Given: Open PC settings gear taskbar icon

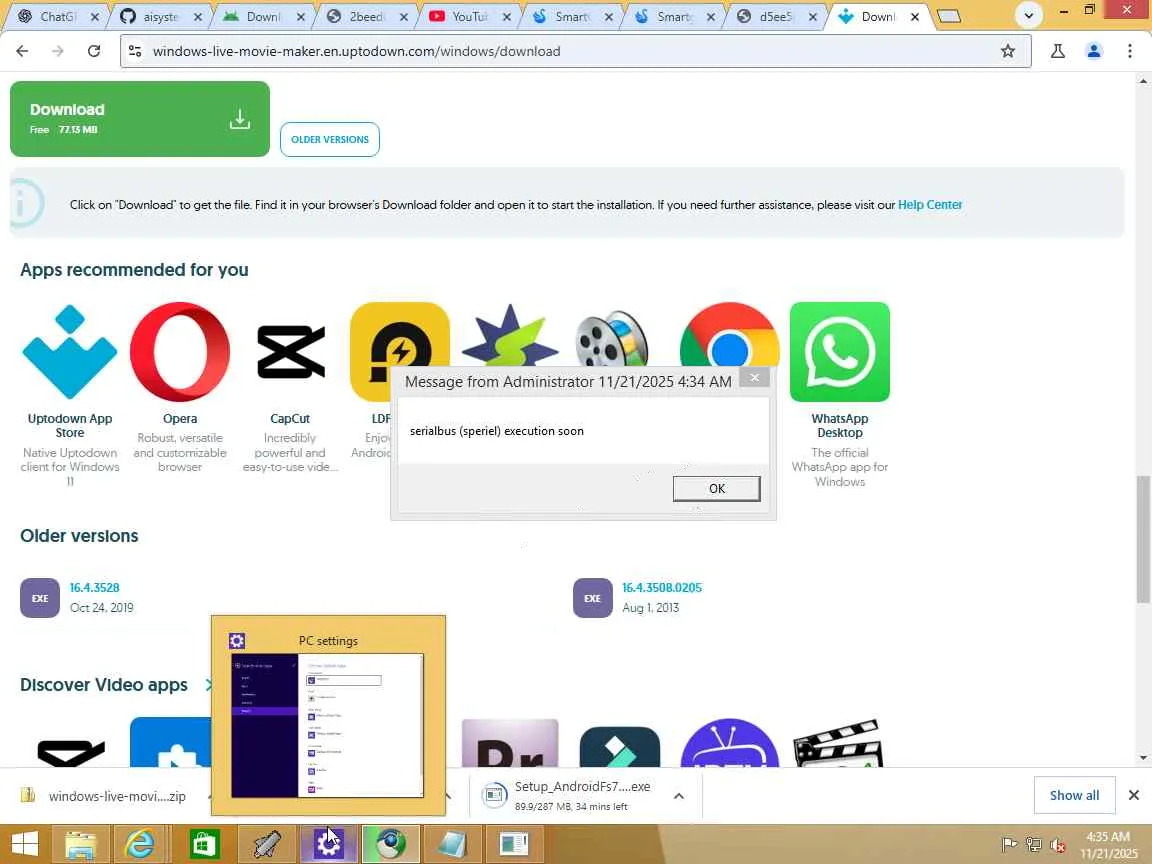Looking at the screenshot, I should 328,844.
